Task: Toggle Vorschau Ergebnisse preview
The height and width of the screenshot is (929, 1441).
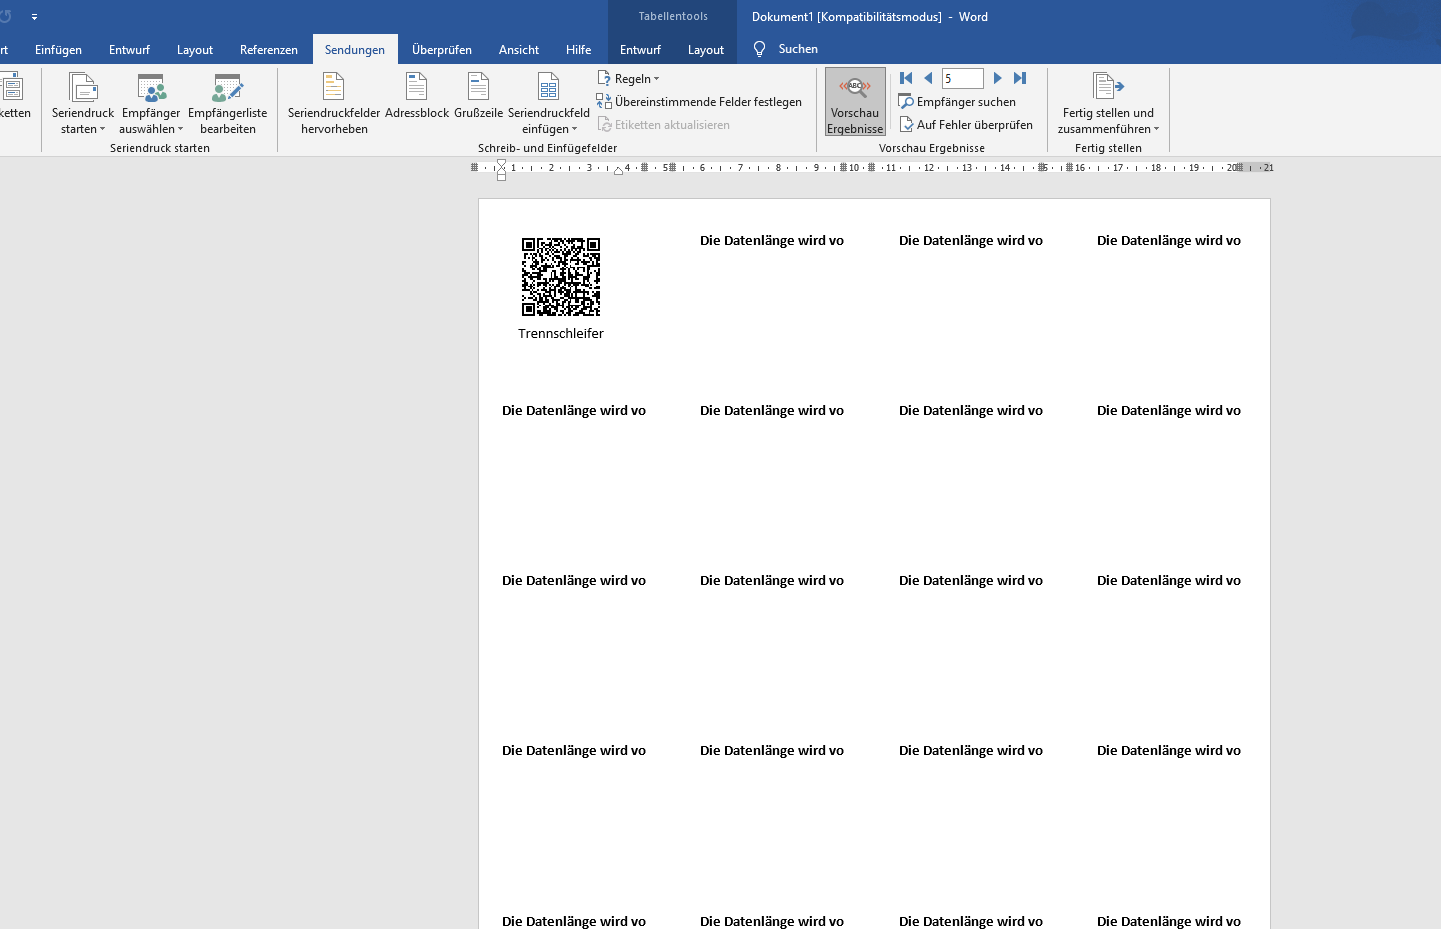Action: (855, 102)
